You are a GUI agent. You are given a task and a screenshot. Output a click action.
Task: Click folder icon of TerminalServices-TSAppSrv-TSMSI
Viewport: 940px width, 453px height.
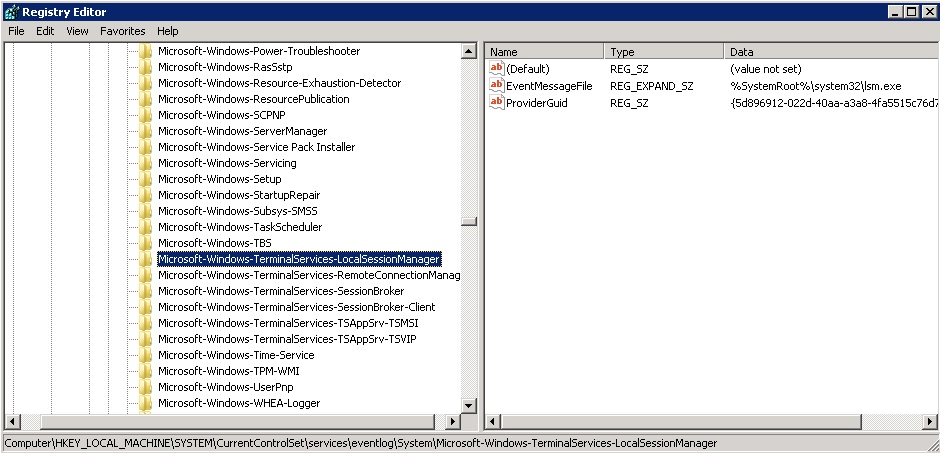click(145, 323)
